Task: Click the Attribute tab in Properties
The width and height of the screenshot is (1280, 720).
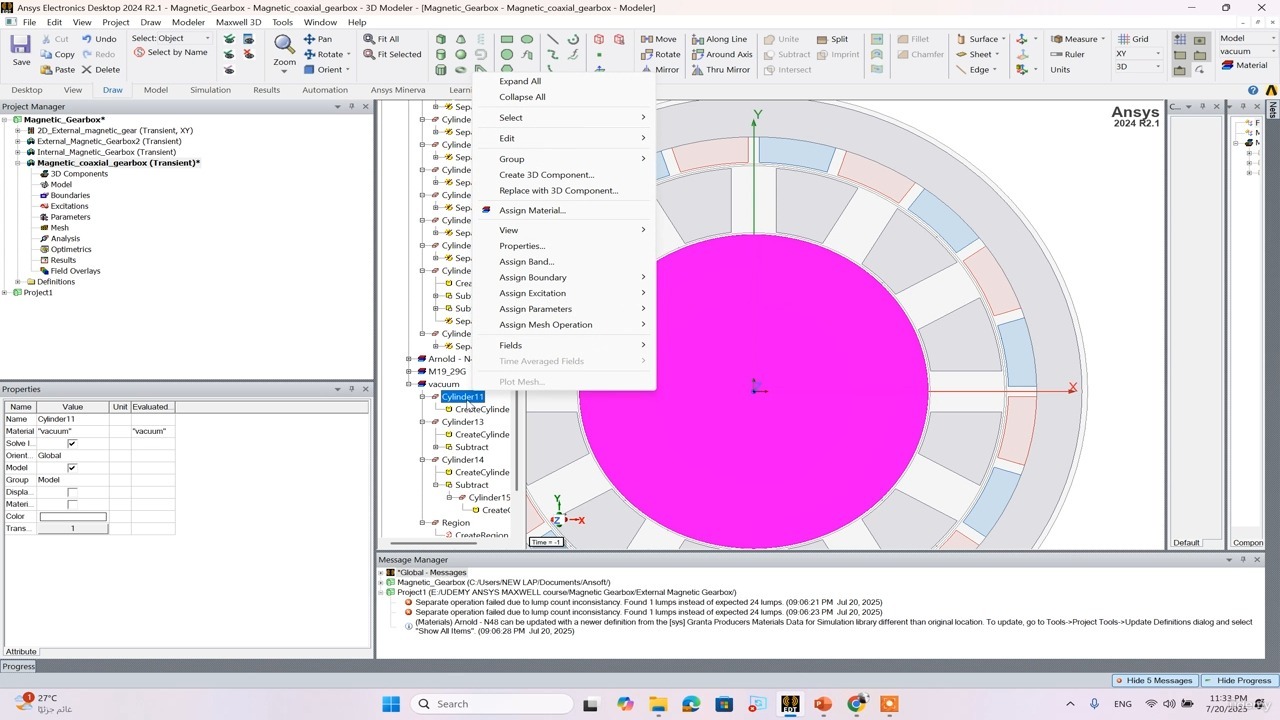Action: 21,651
